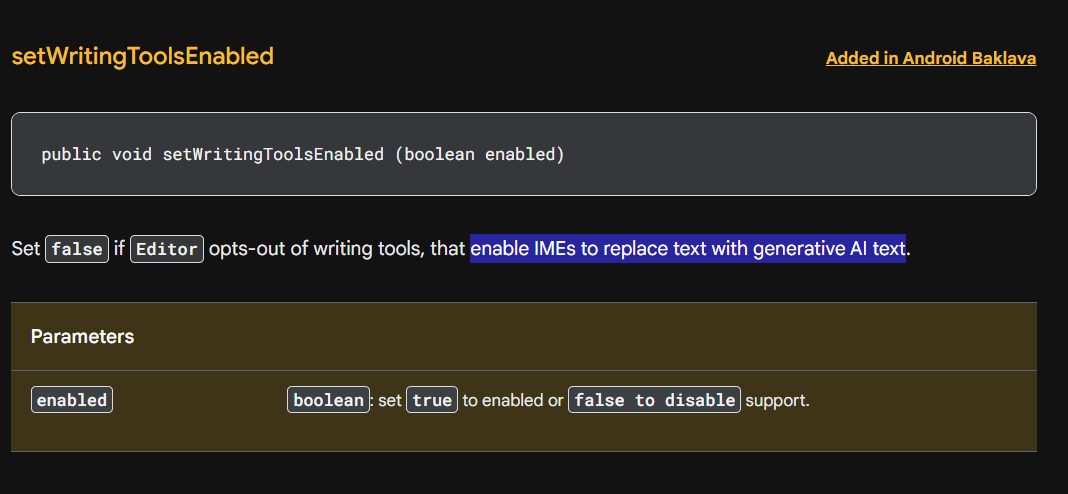This screenshot has width=1068, height=494.
Task: Click the 'false to disable' code chip
Action: (654, 400)
